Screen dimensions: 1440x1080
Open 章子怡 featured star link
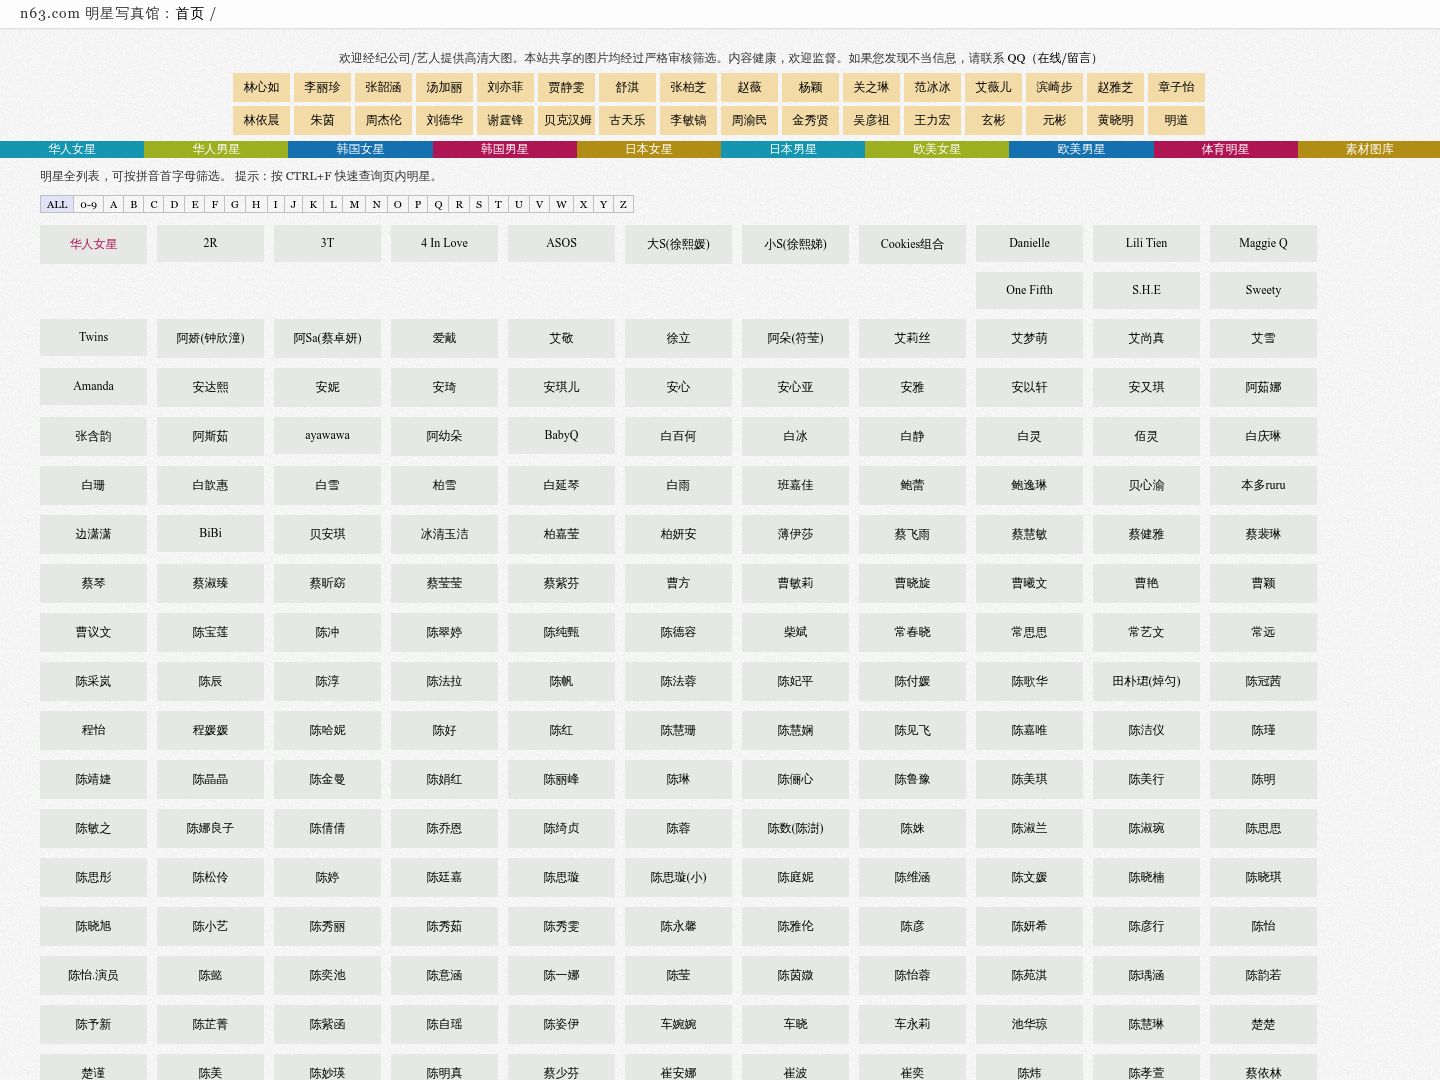point(1176,87)
